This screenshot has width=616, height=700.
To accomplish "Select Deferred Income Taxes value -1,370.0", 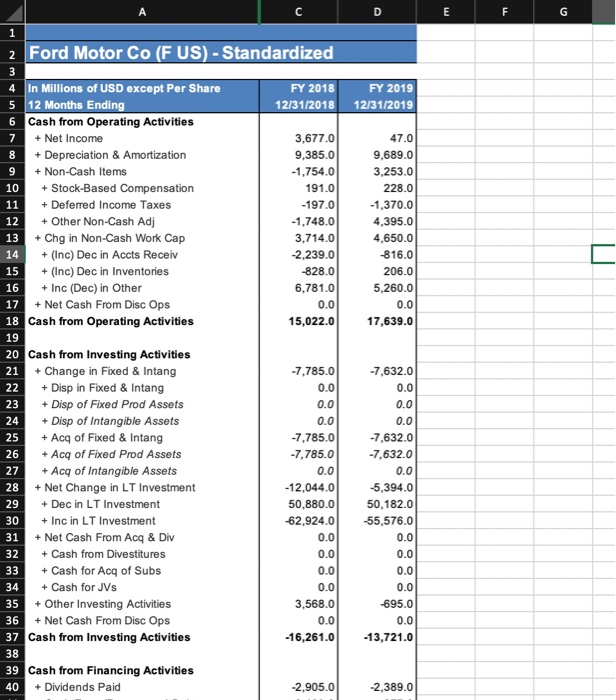I will (377, 205).
